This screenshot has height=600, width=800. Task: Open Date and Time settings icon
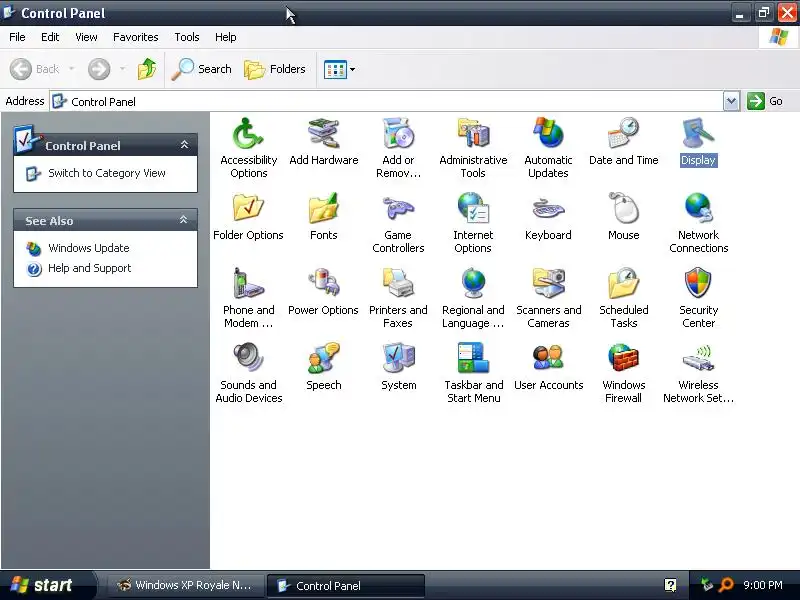623,133
